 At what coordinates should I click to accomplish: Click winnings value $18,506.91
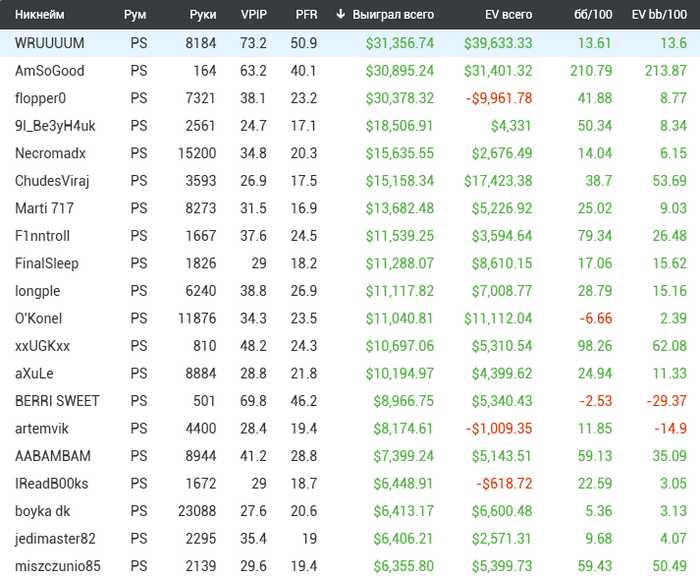pos(400,126)
